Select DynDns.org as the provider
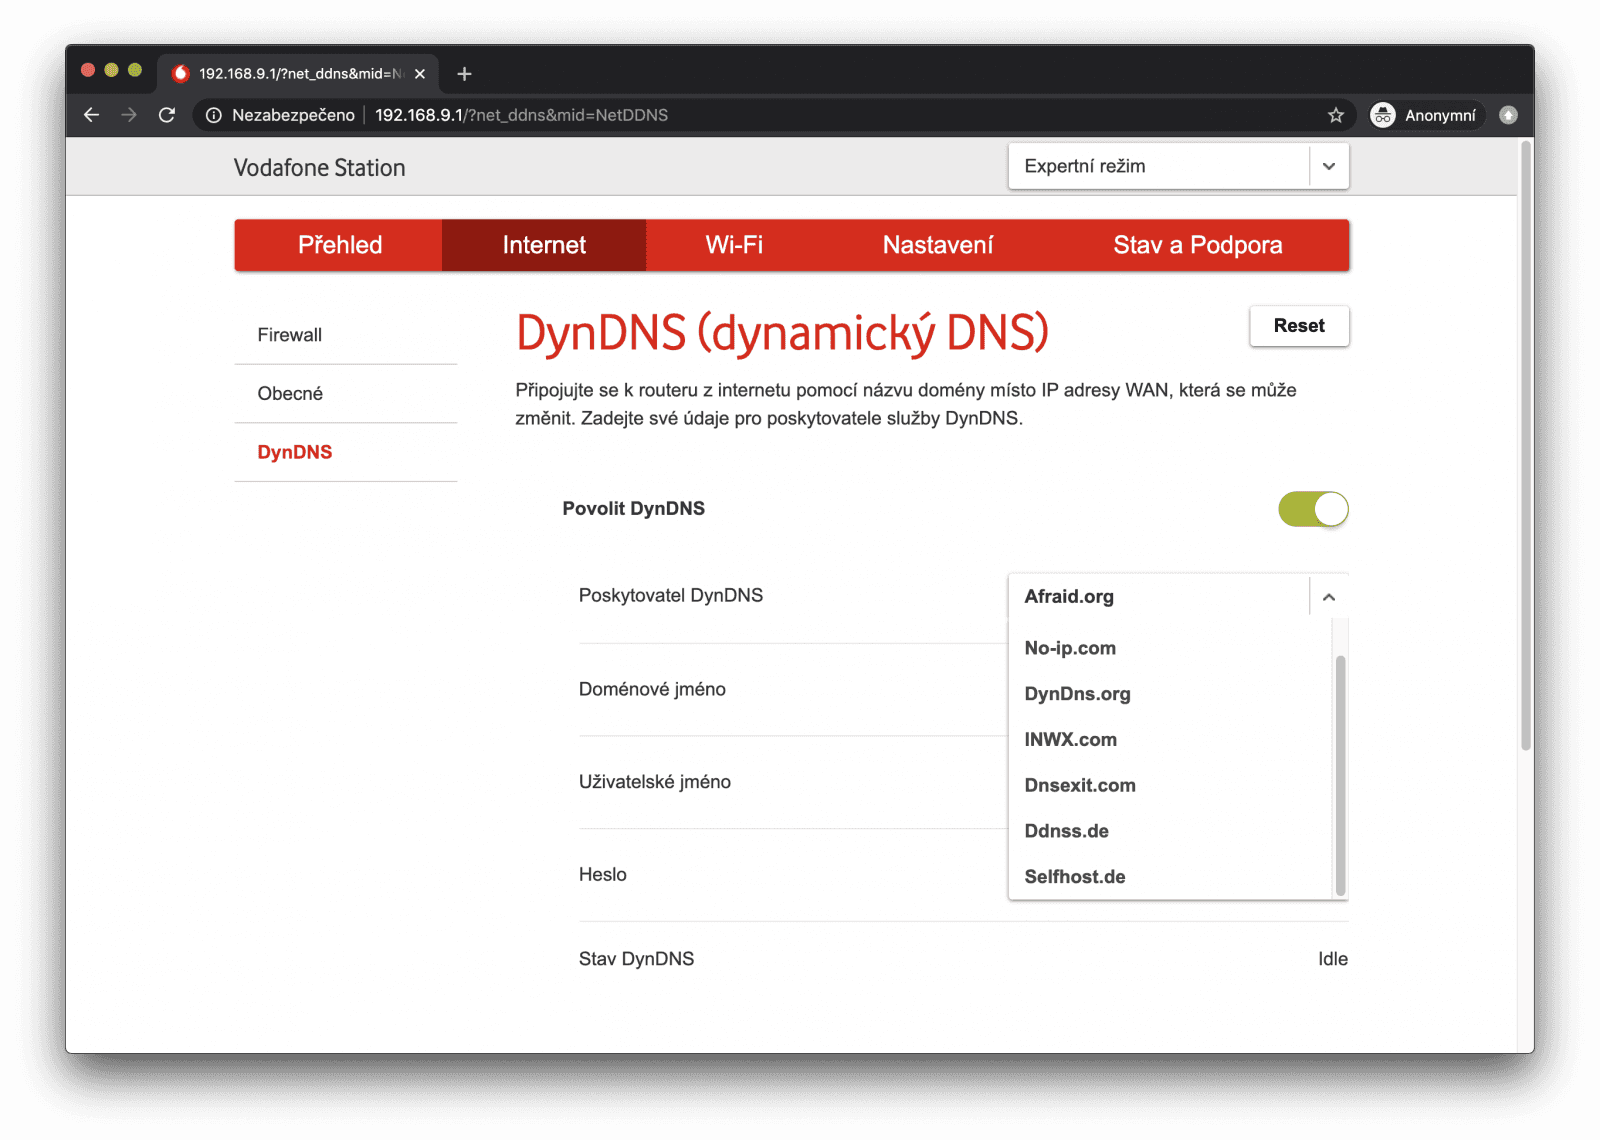This screenshot has width=1600, height=1140. [x=1077, y=694]
